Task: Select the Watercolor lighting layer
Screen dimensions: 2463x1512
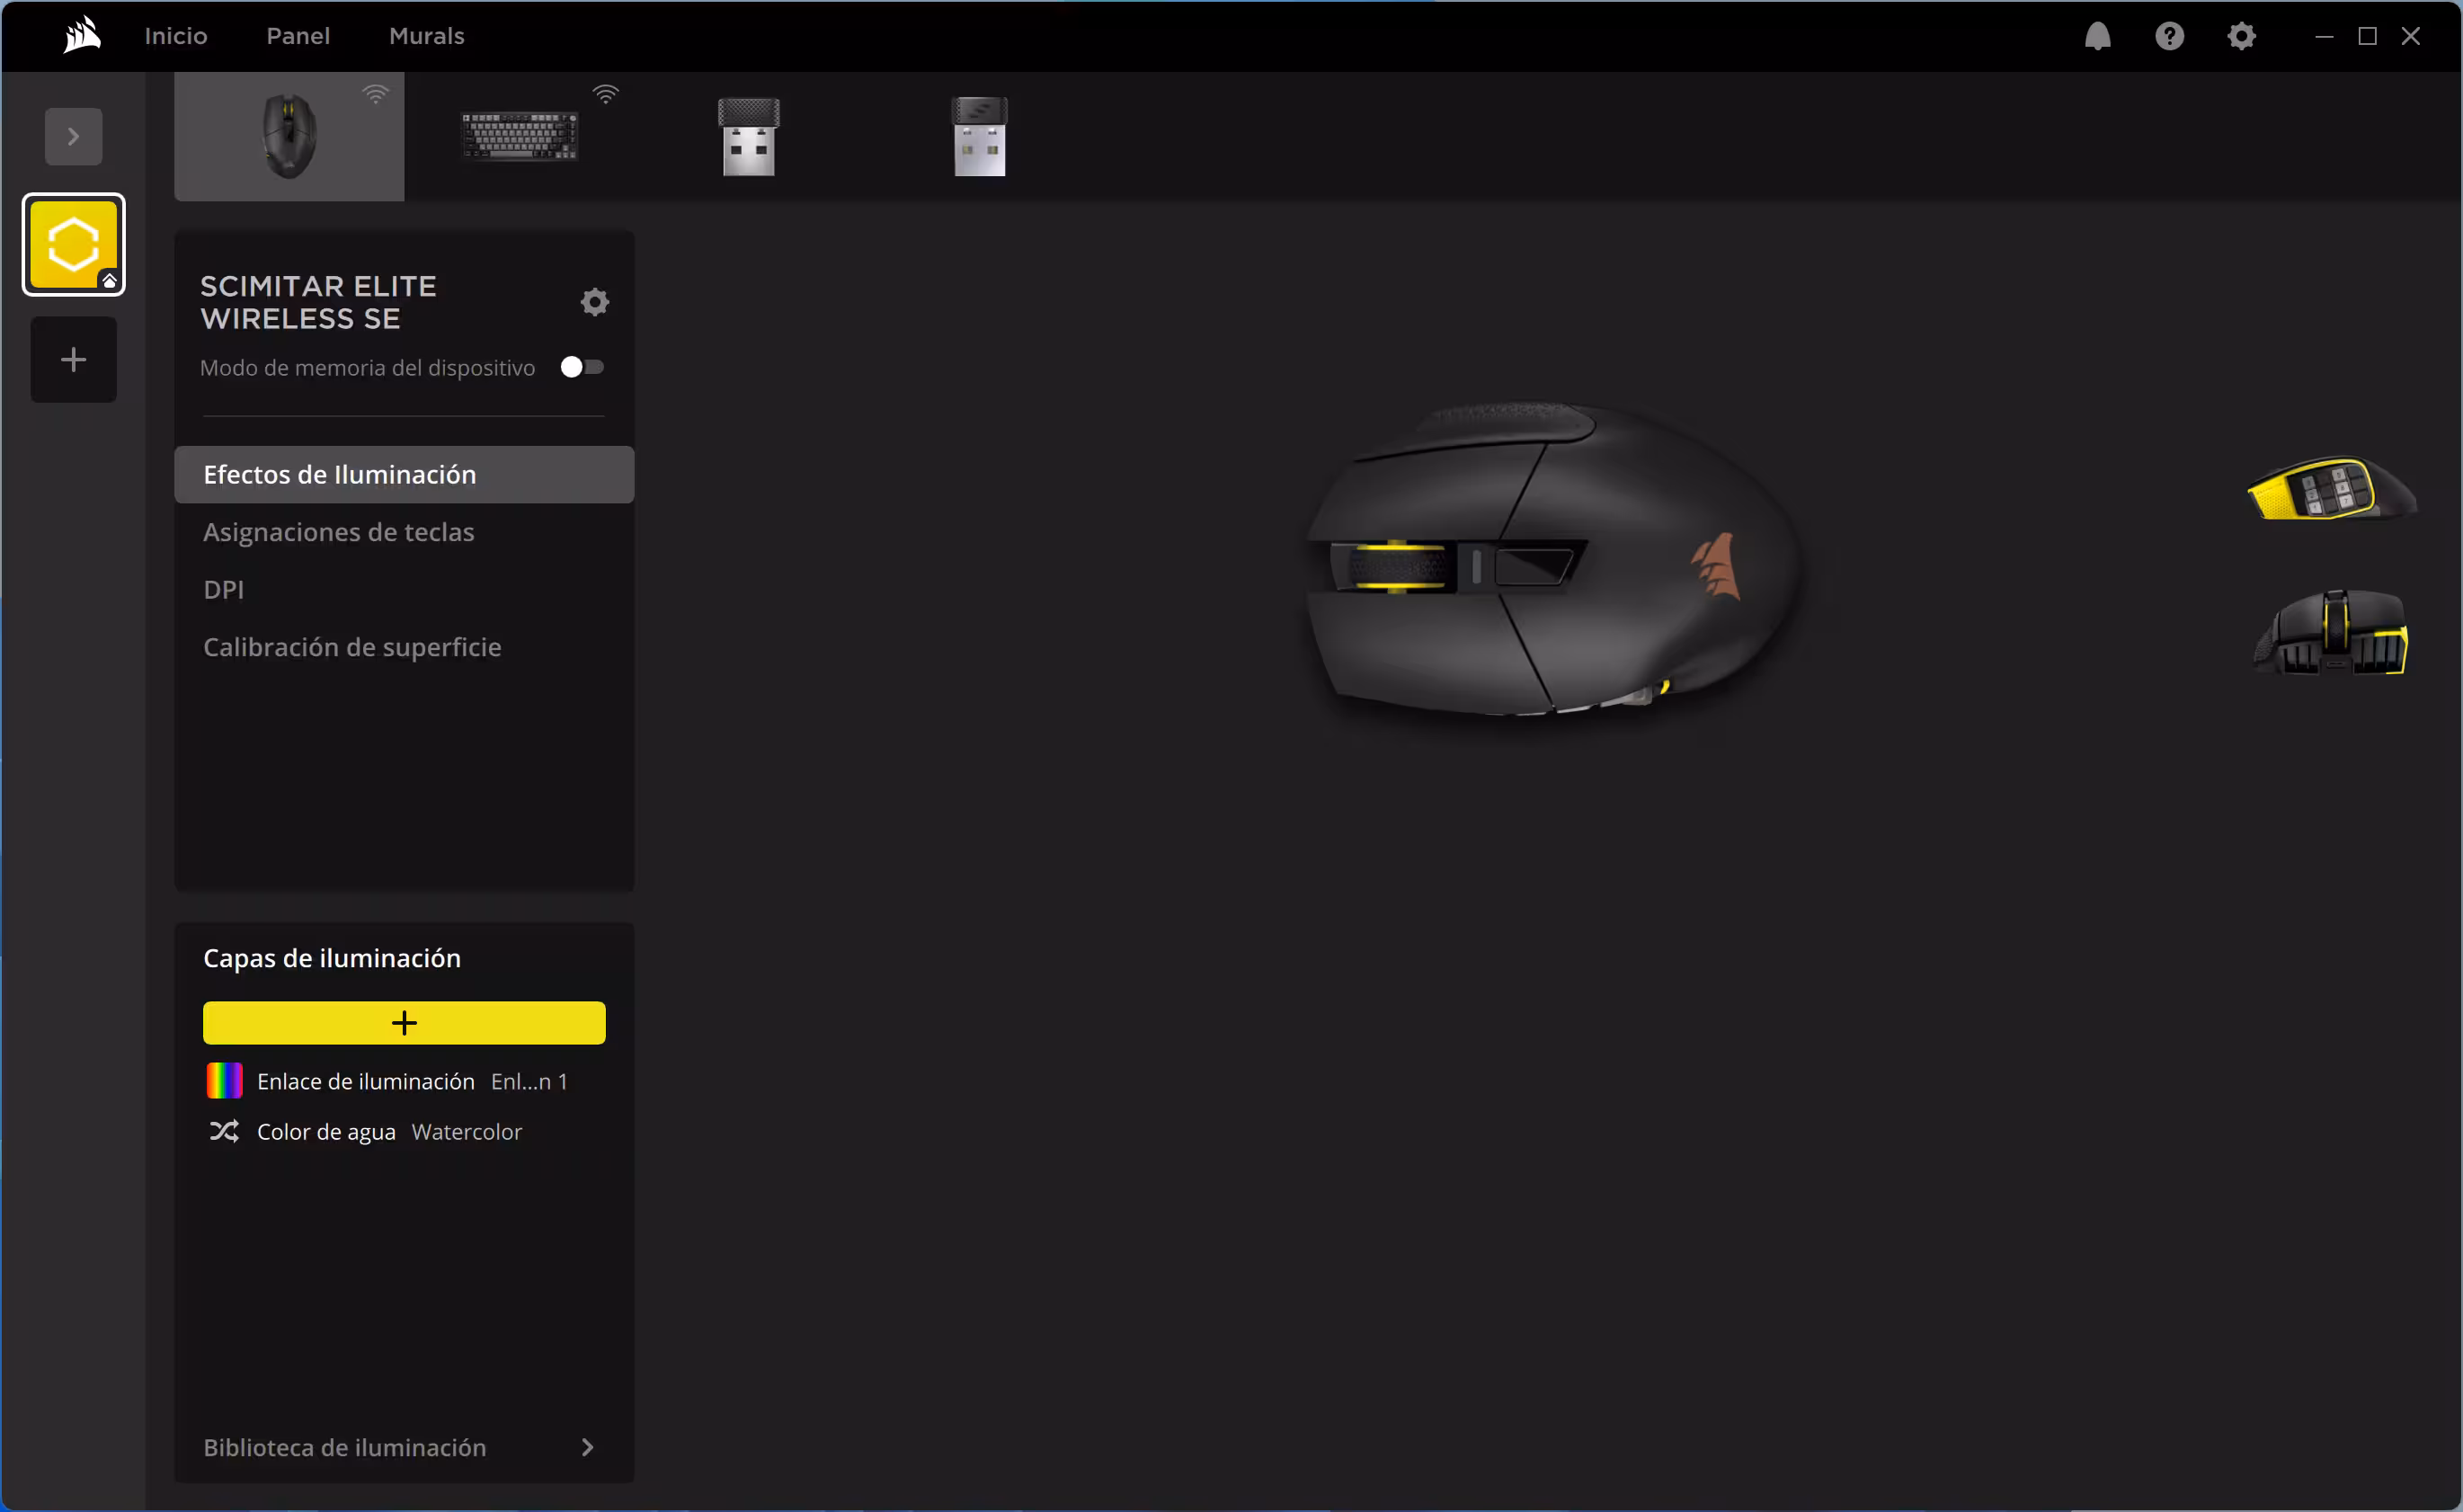Action: [404, 1131]
